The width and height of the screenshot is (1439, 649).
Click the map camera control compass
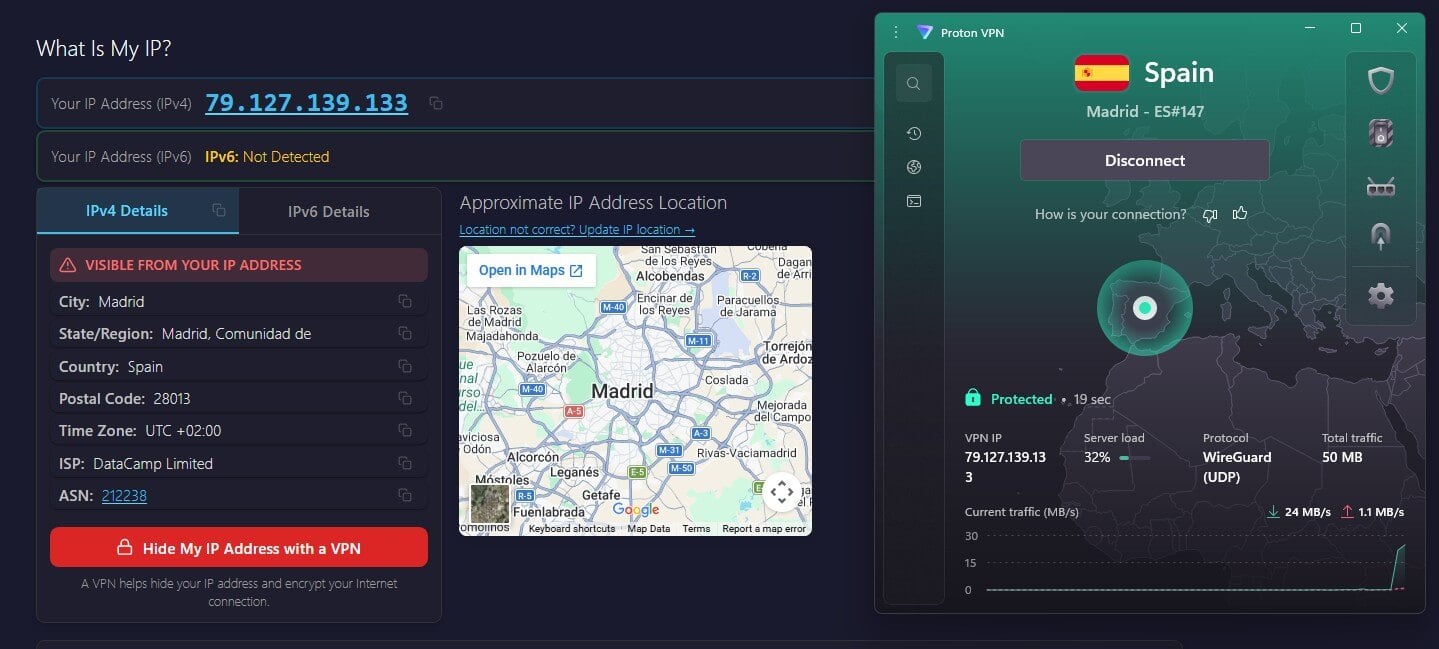[782, 491]
